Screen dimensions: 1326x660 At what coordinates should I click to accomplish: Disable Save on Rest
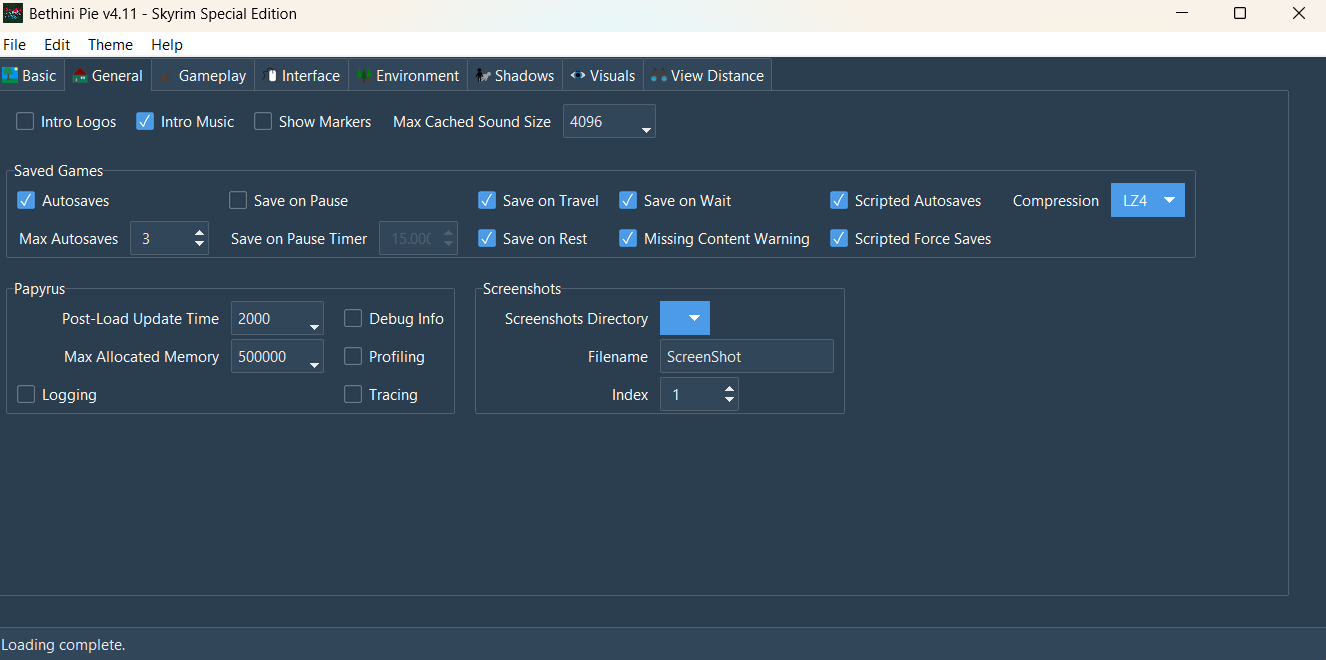[487, 238]
